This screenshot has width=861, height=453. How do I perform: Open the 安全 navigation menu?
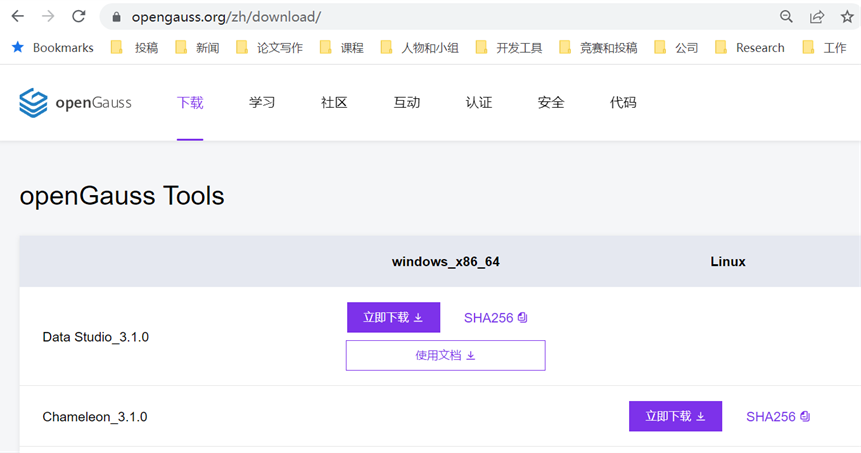pyautogui.click(x=551, y=103)
